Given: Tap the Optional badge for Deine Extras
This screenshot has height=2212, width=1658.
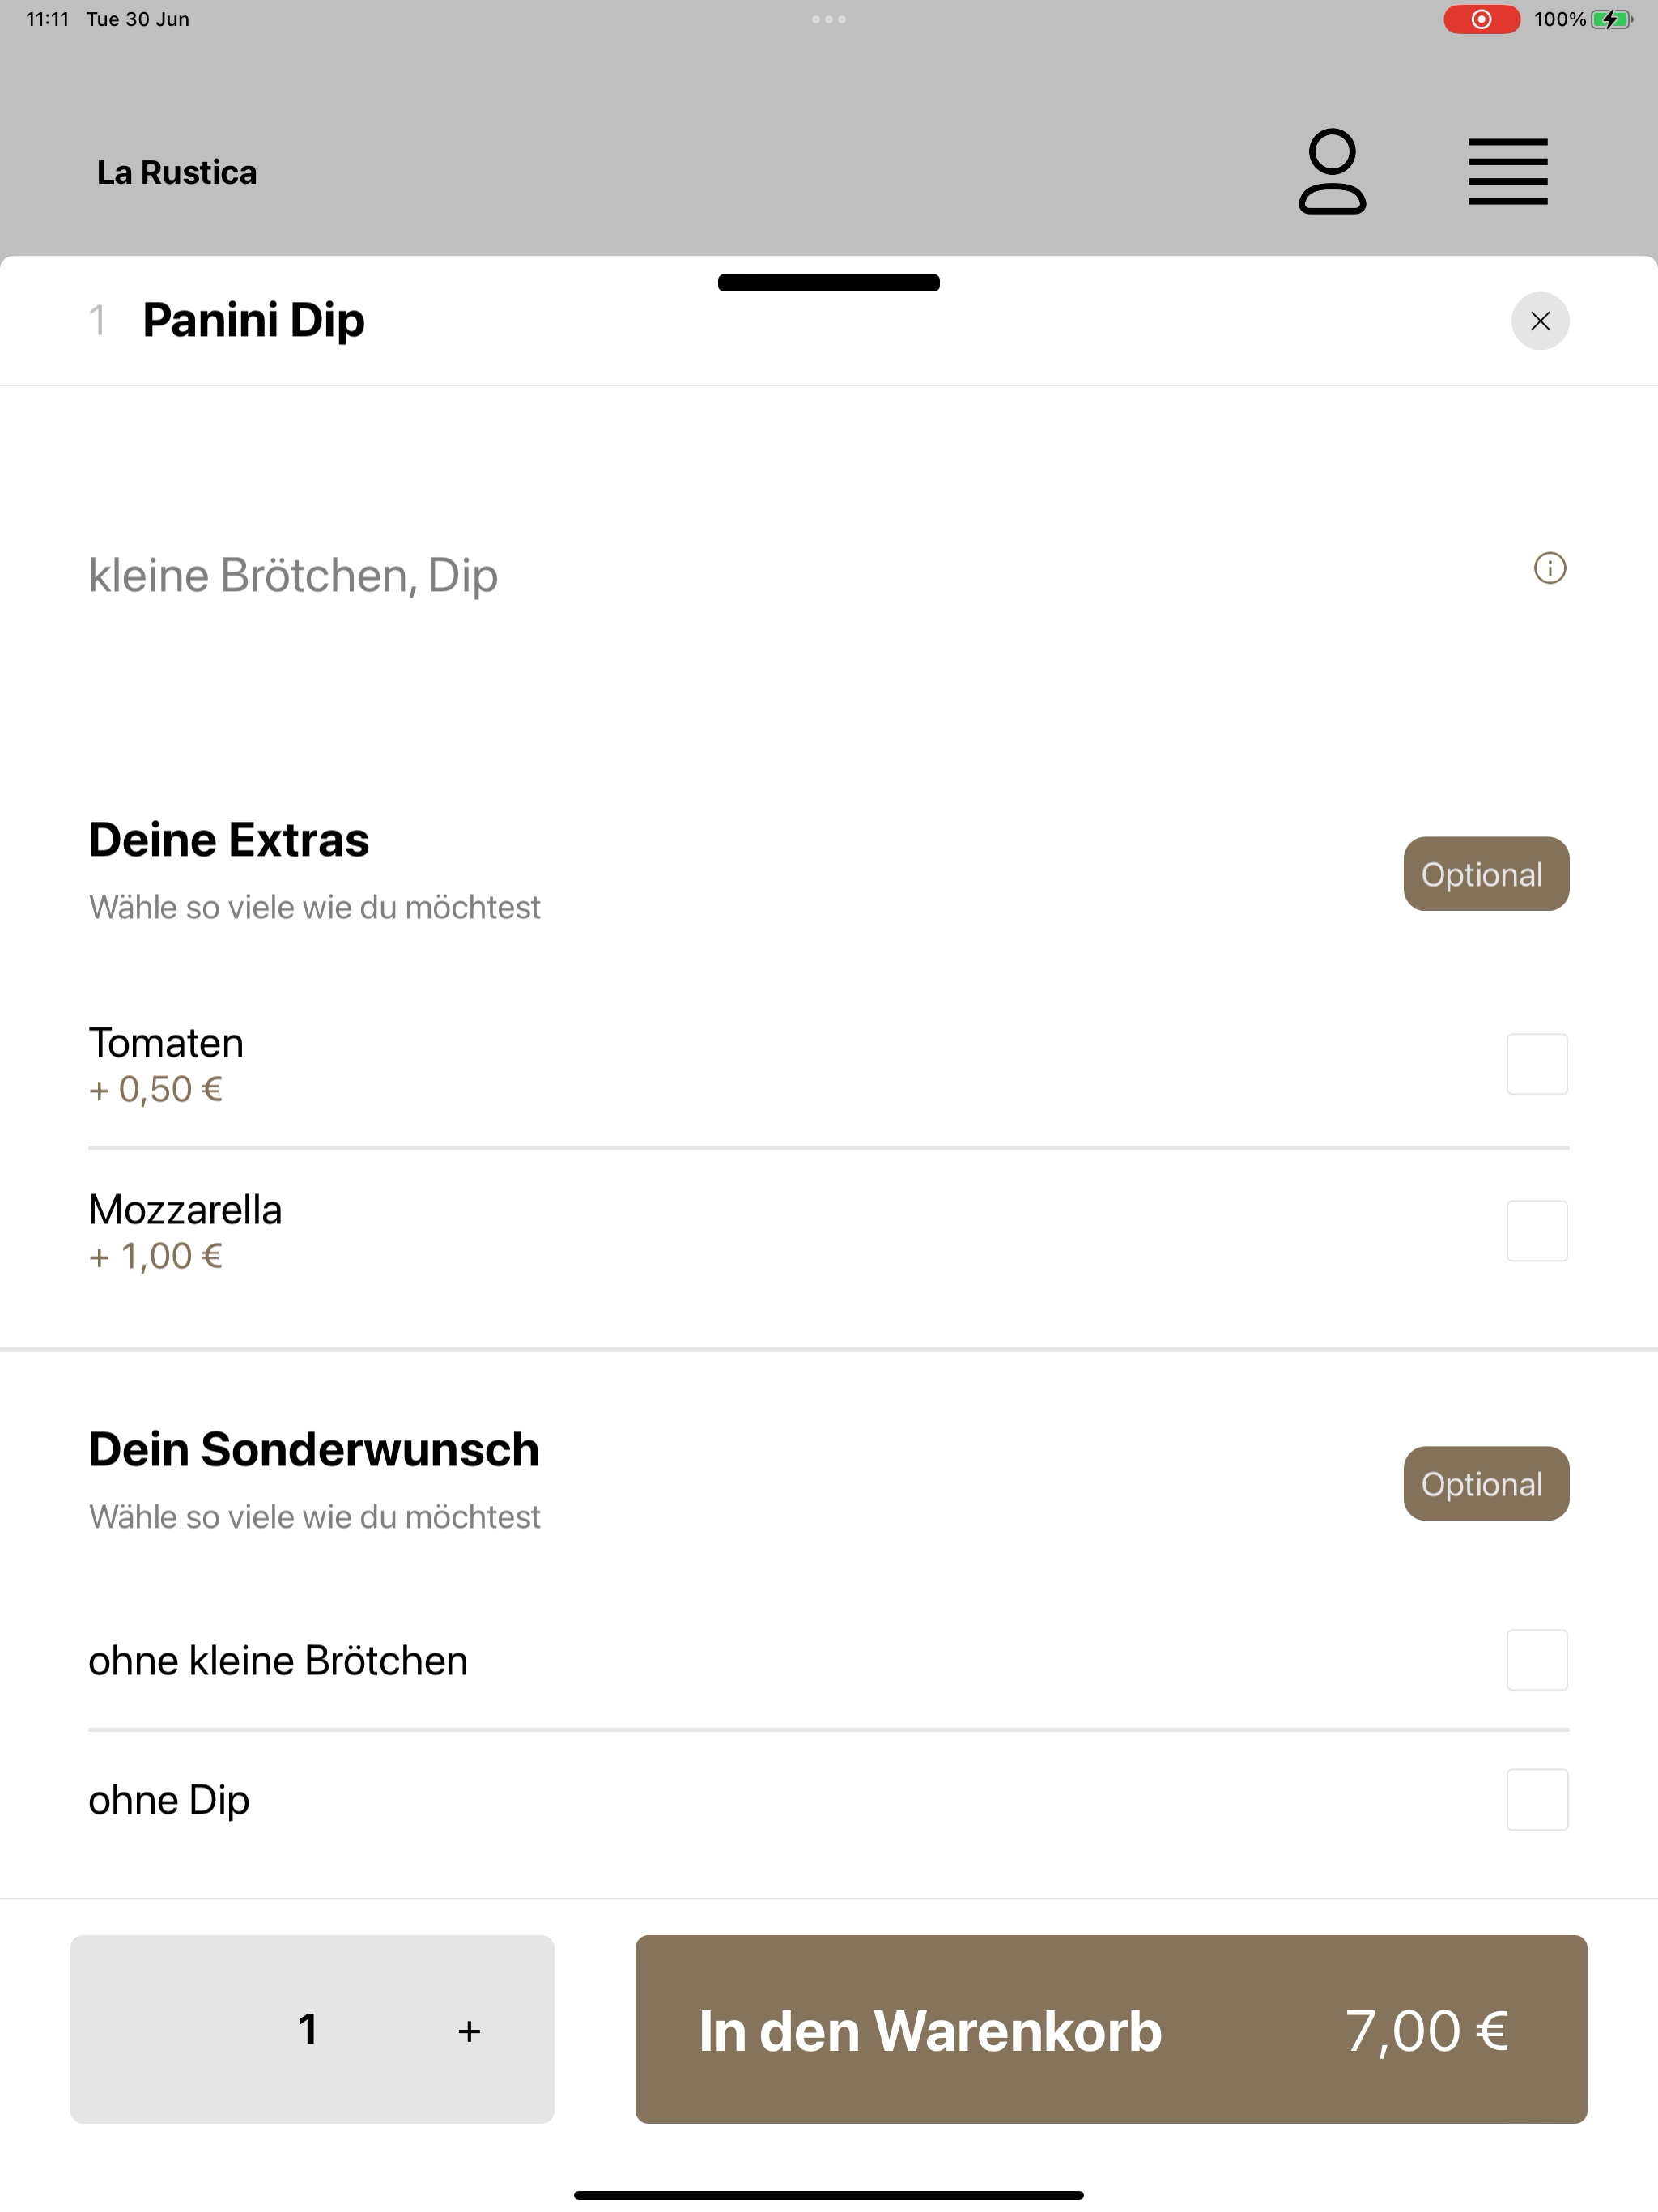Looking at the screenshot, I should 1486,874.
